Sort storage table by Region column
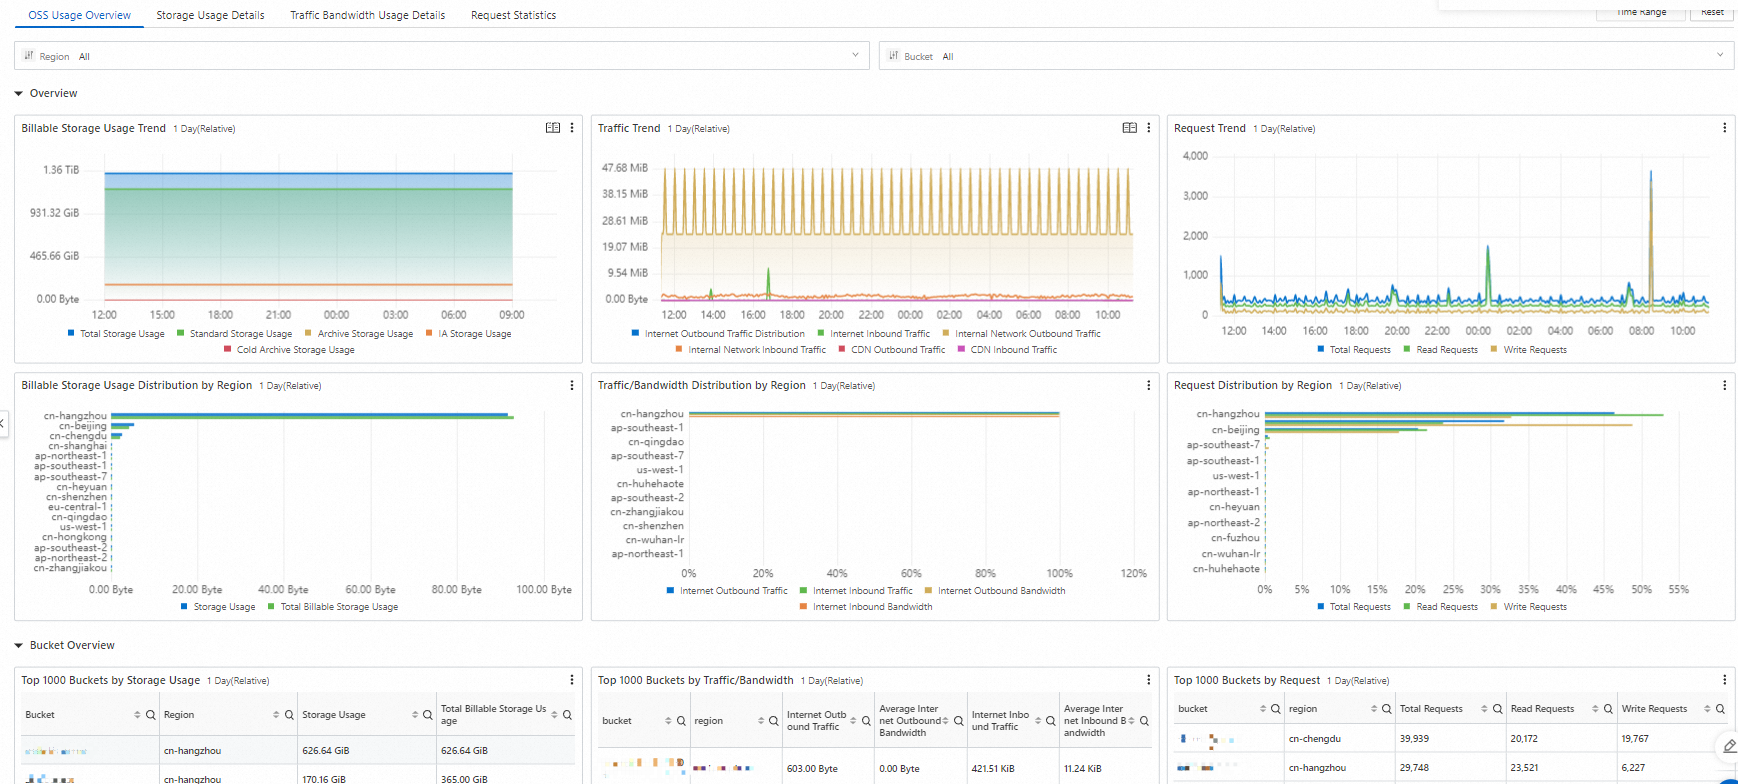The image size is (1738, 784). click(x=276, y=715)
